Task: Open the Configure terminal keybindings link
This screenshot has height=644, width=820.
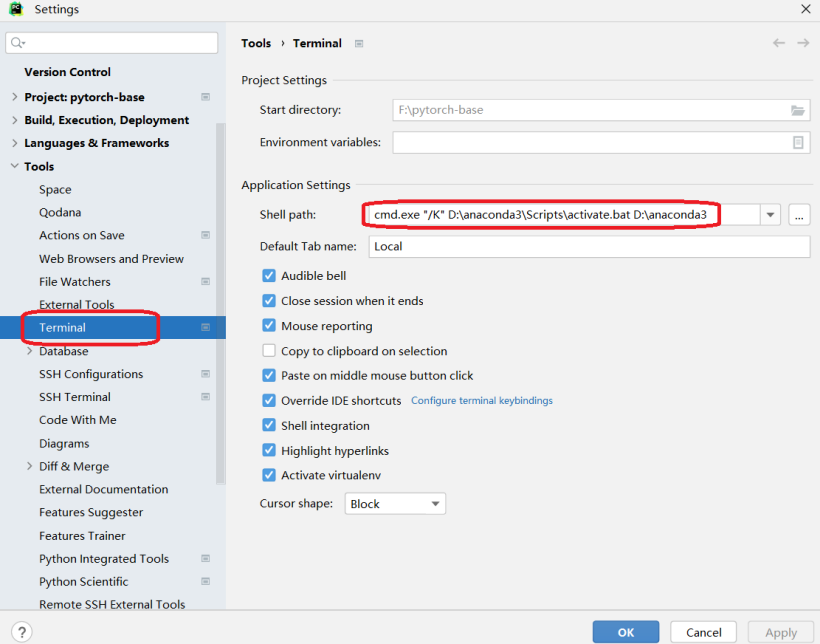Action: pyautogui.click(x=482, y=401)
